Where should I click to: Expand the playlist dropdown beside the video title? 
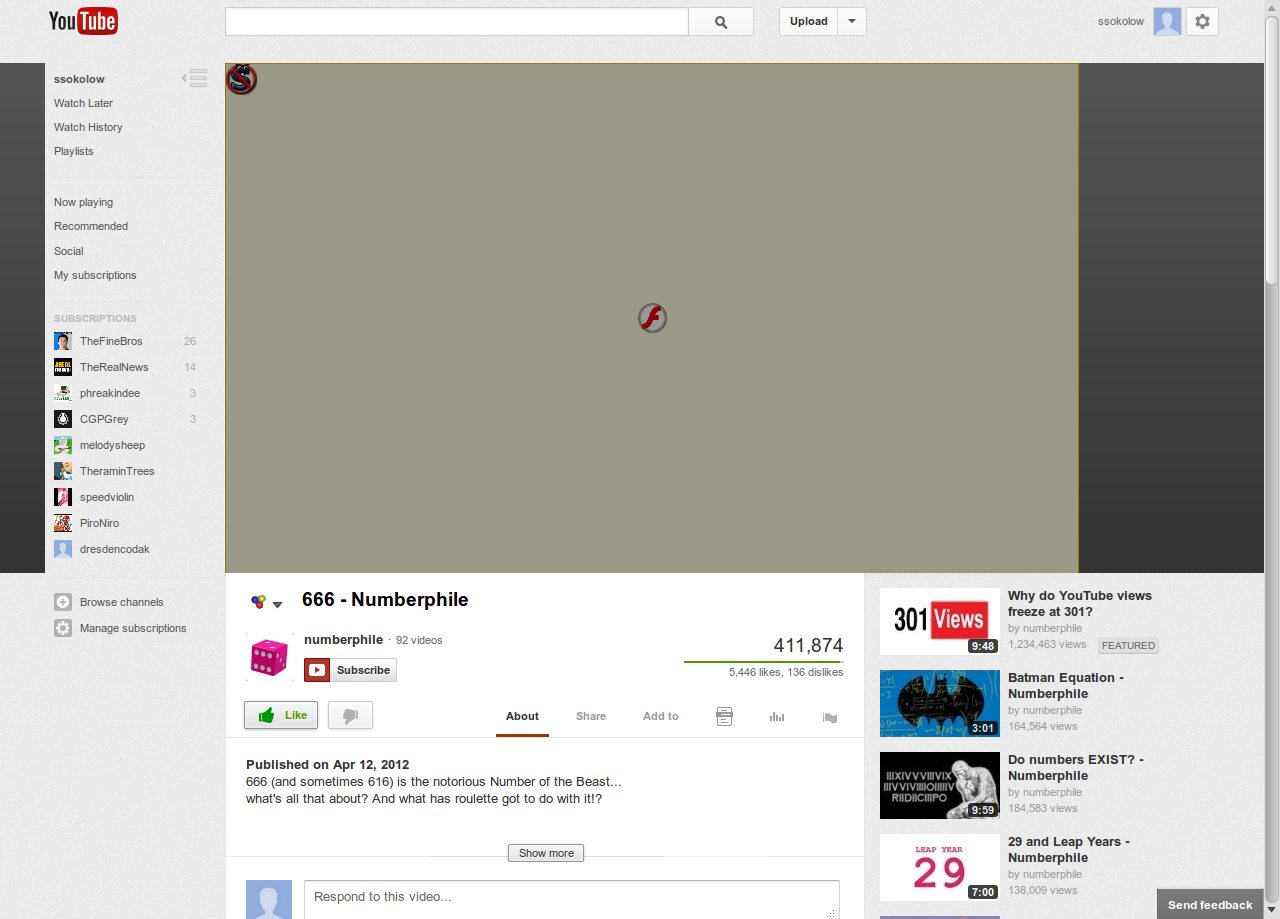tap(278, 601)
